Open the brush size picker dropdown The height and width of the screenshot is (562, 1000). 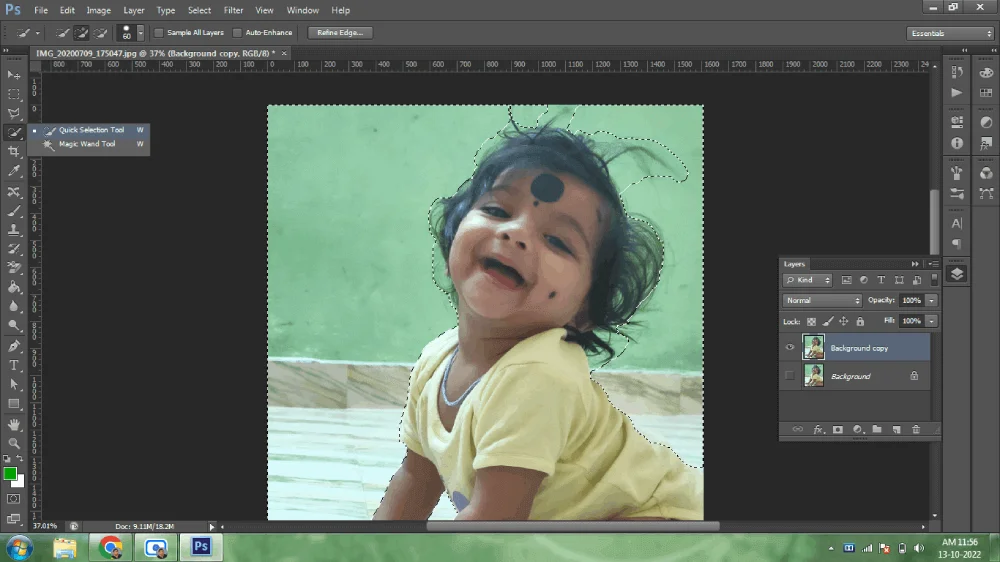140,33
